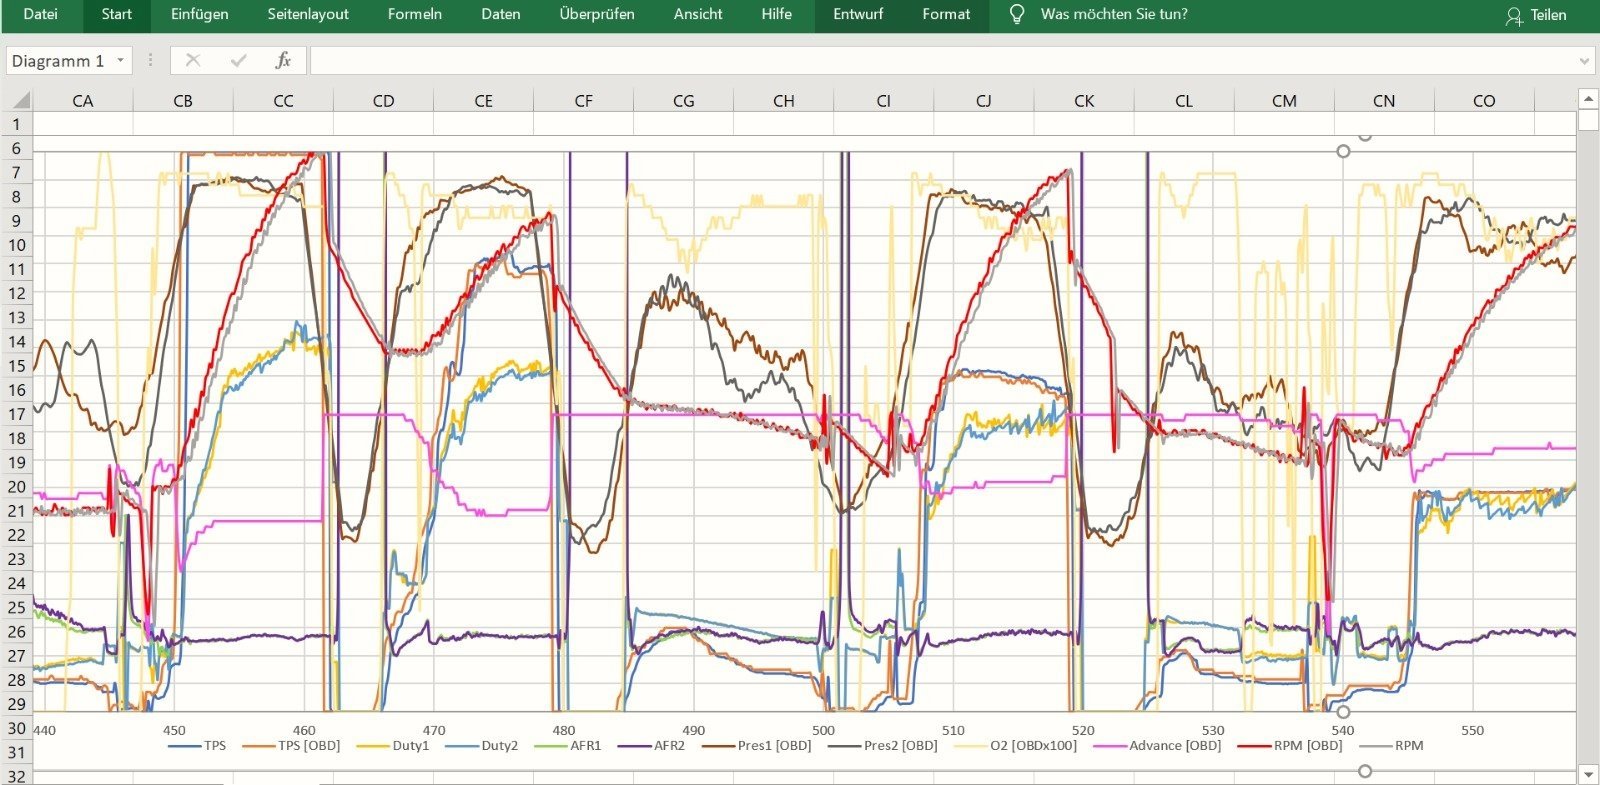
Task: Click the vertical scrollbar down arrow
Action: [x=1588, y=775]
